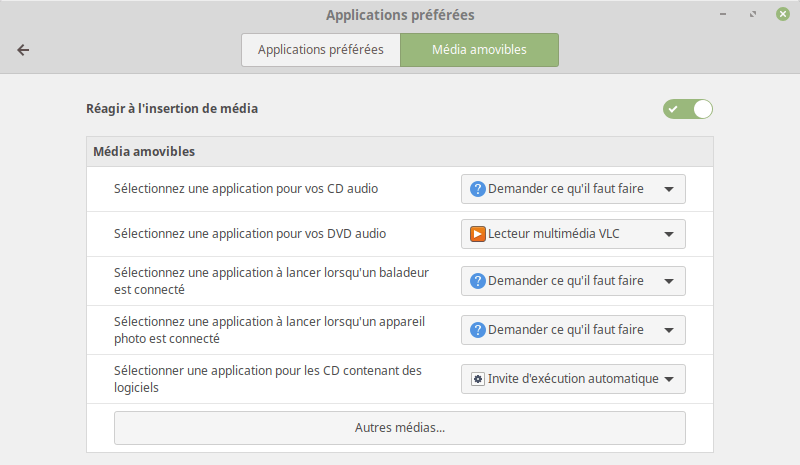This screenshot has width=800, height=465.
Task: Click the Média amovibles section header
Action: coord(144,152)
